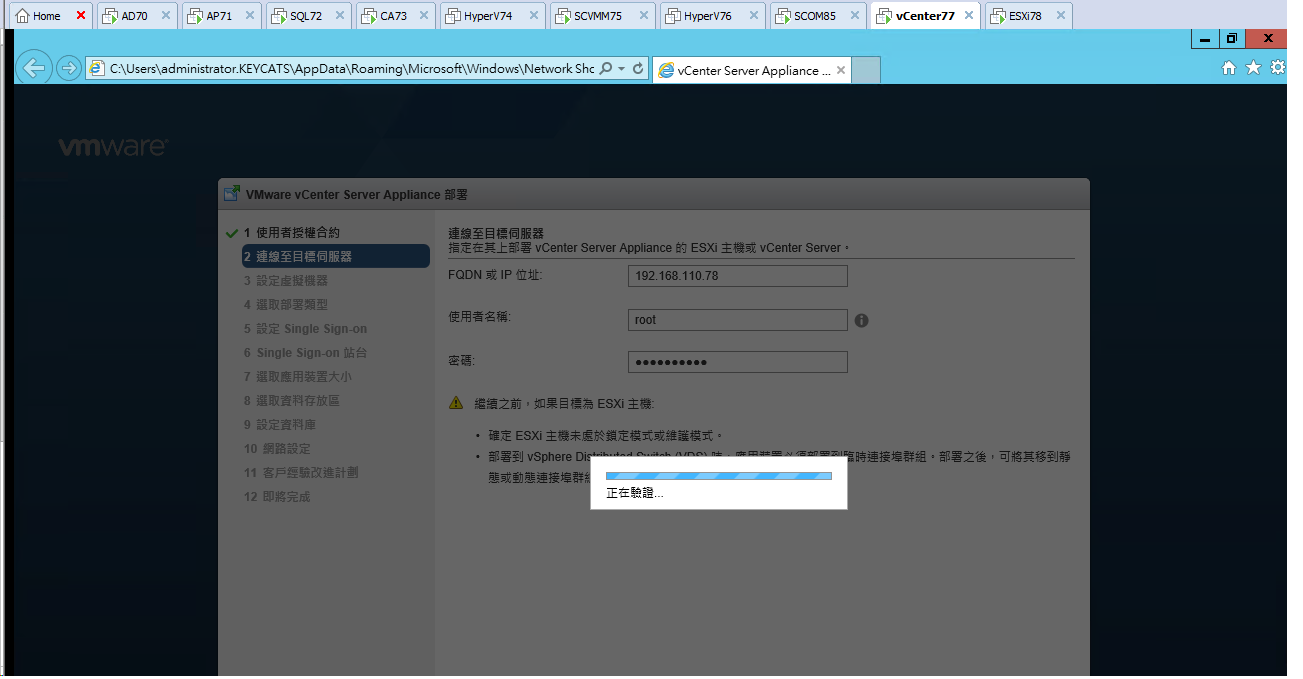Select step 9 設定資料庫
This screenshot has width=1303, height=679.
pos(280,424)
